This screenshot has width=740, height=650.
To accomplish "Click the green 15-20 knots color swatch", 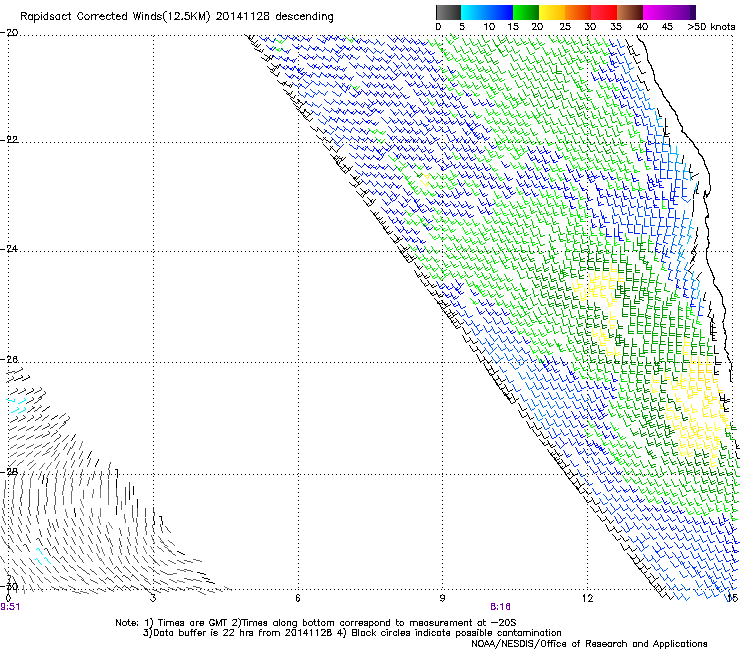I will [x=526, y=12].
